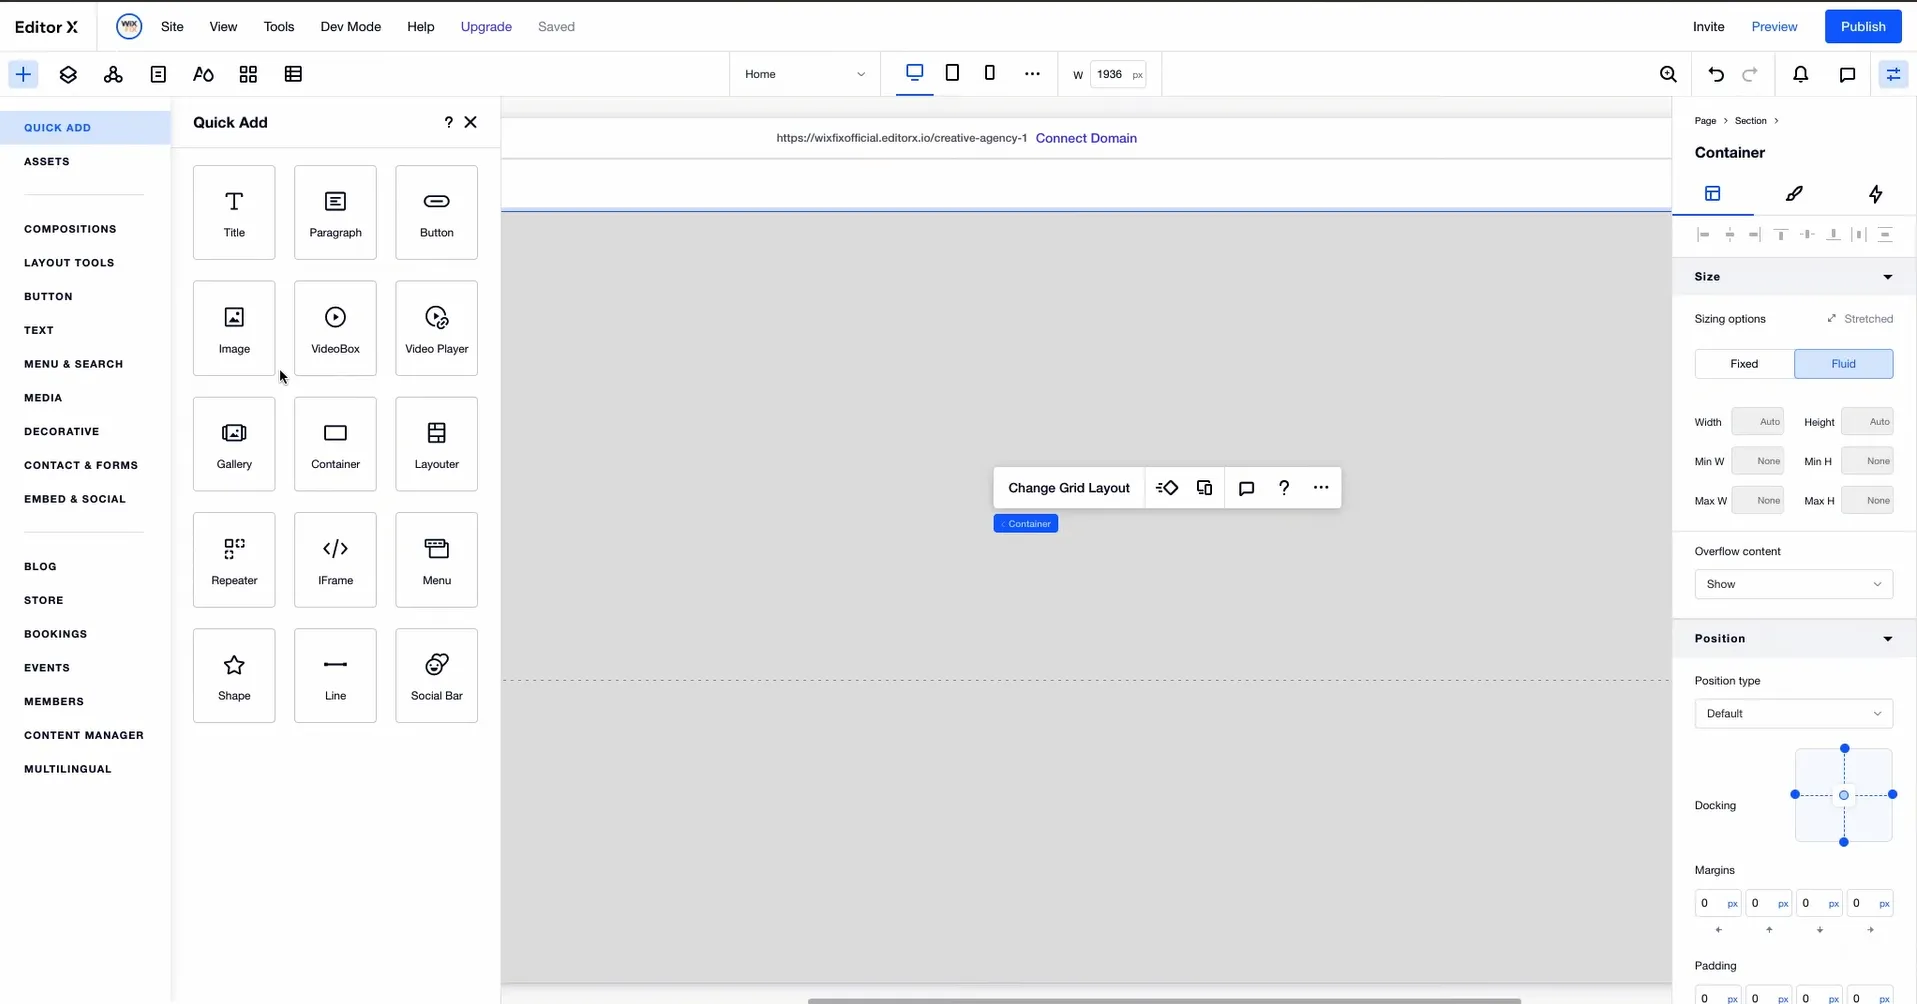The image size is (1917, 1004).
Task: Open the Dev Mode menu
Action: 350,27
